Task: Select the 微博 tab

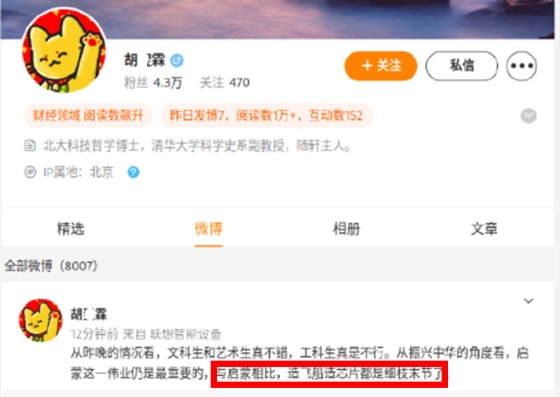Action: [x=209, y=229]
